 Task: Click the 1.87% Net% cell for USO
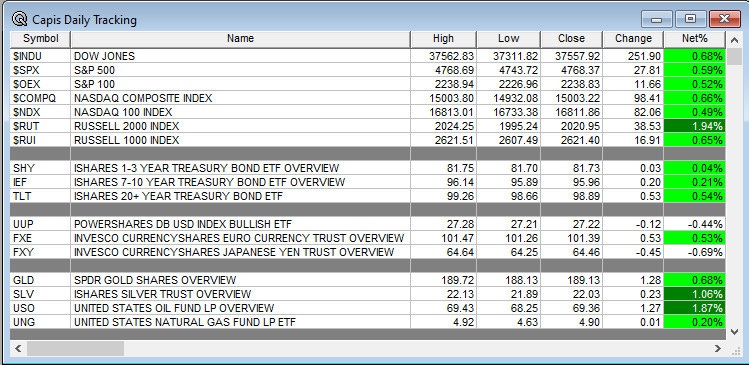coord(695,308)
